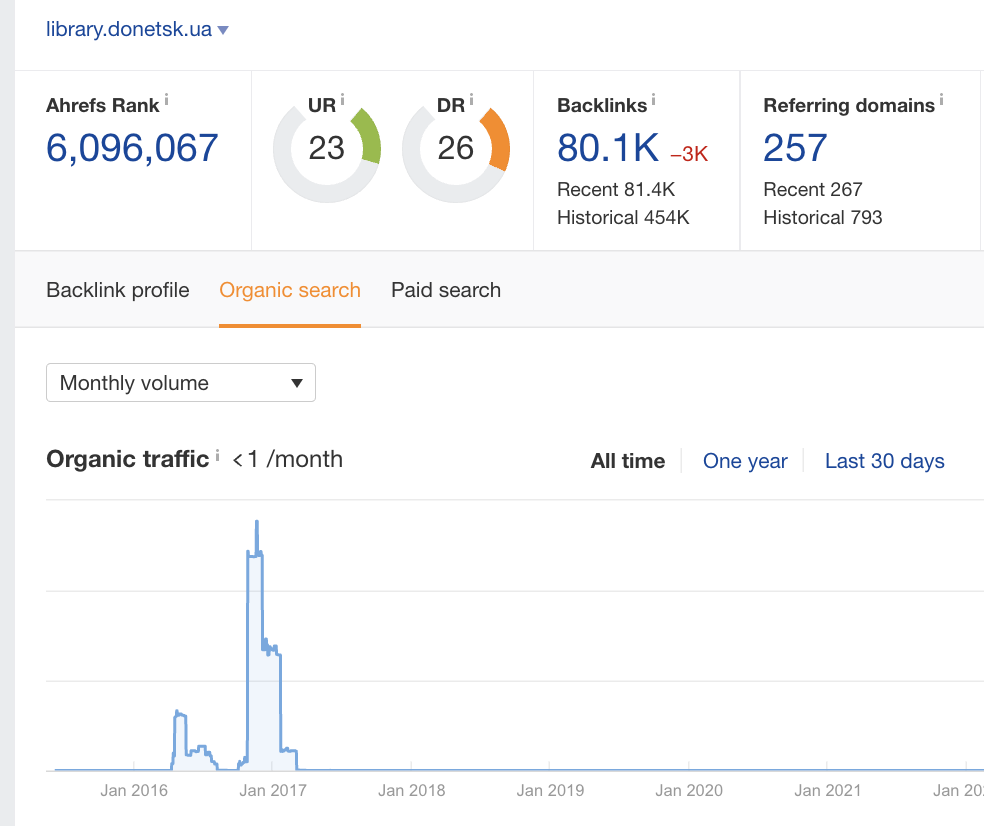The height and width of the screenshot is (826, 984).
Task: Click the DR info icon
Action: 471,99
